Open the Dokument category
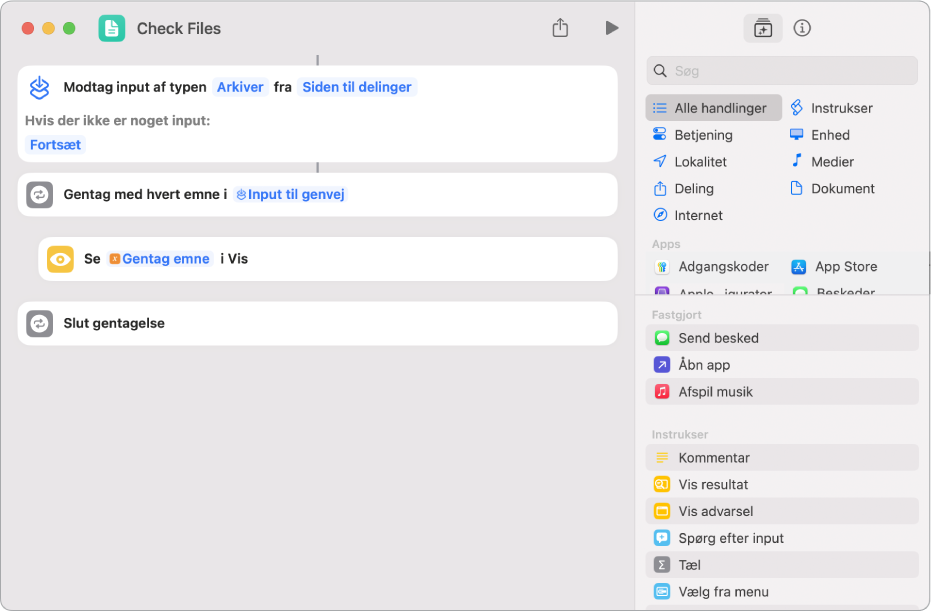The height and width of the screenshot is (612, 931). [832, 189]
